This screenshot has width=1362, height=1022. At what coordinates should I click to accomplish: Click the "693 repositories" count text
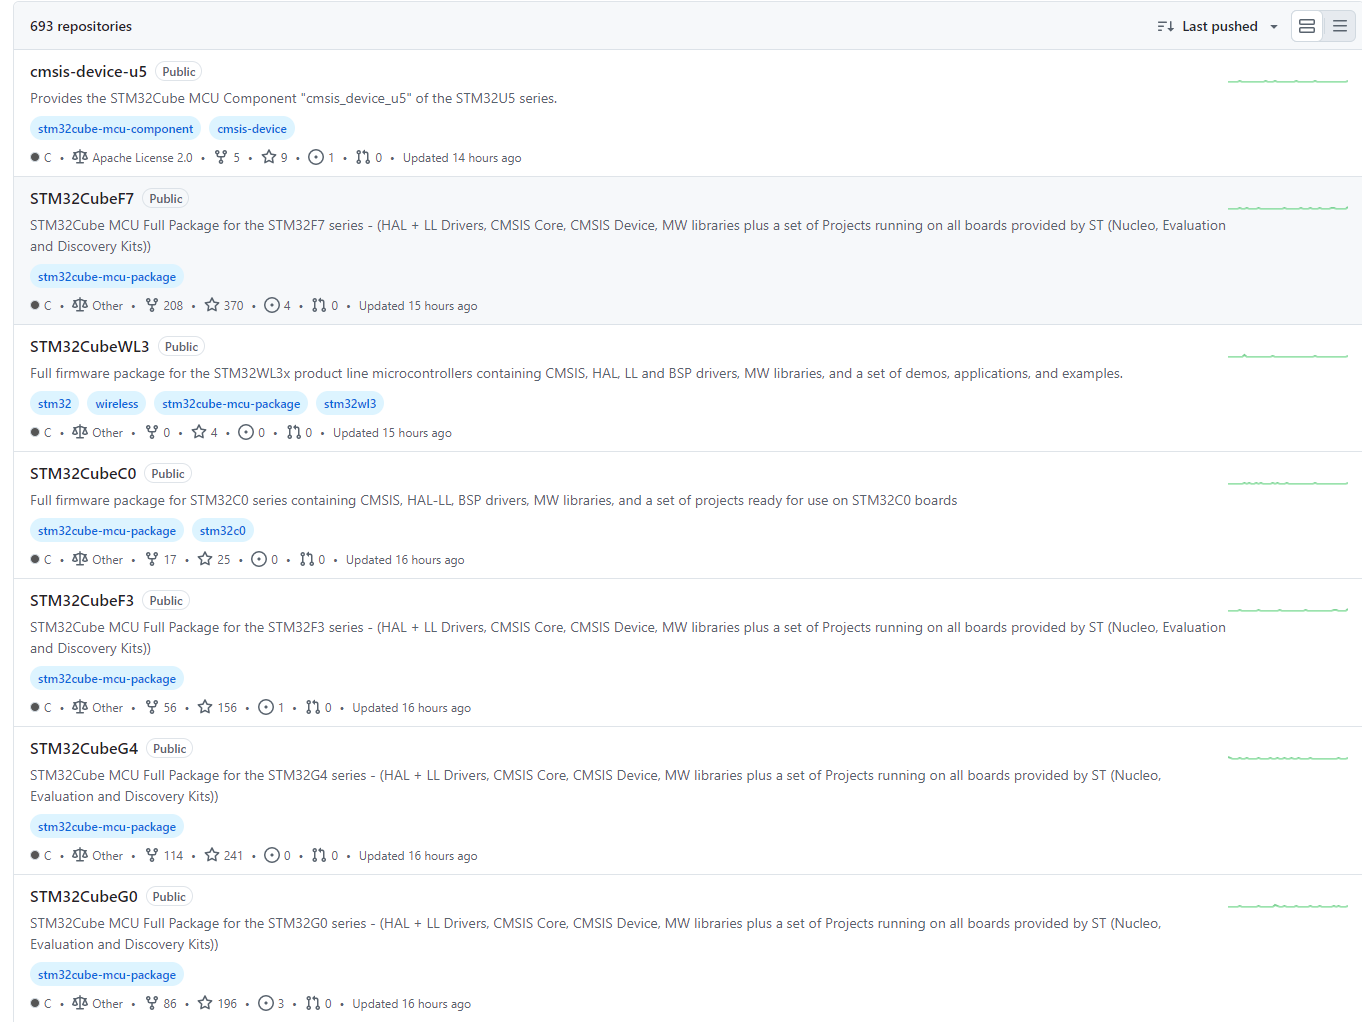coord(81,26)
